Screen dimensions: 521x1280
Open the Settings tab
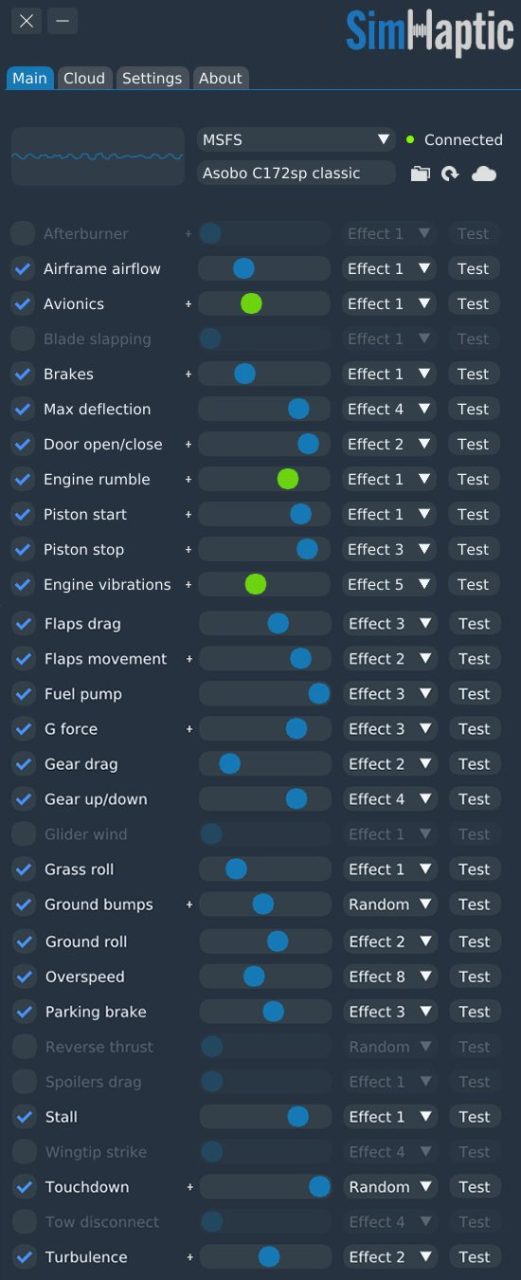[152, 78]
